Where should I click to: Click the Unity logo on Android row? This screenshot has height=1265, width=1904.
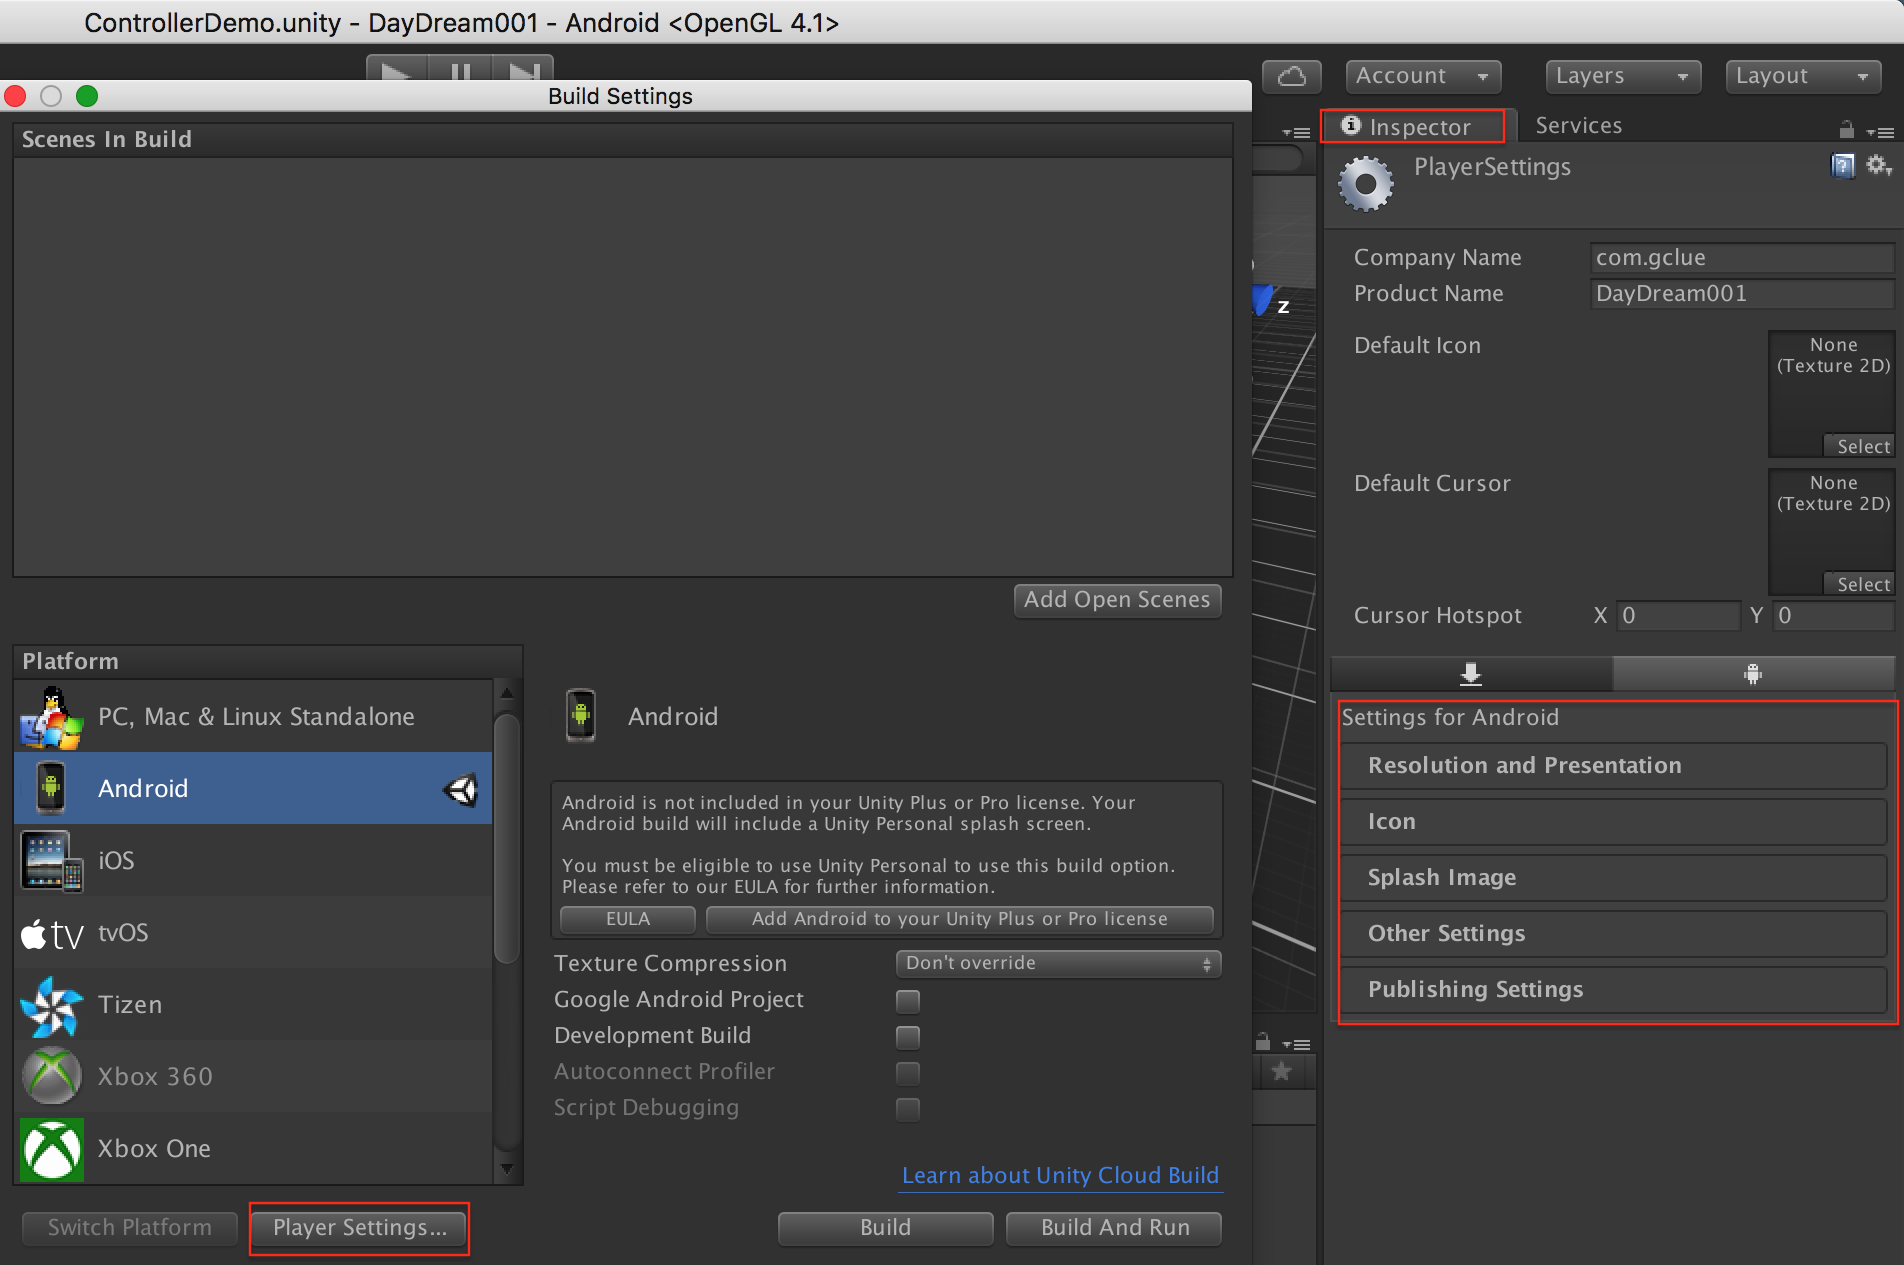point(460,790)
